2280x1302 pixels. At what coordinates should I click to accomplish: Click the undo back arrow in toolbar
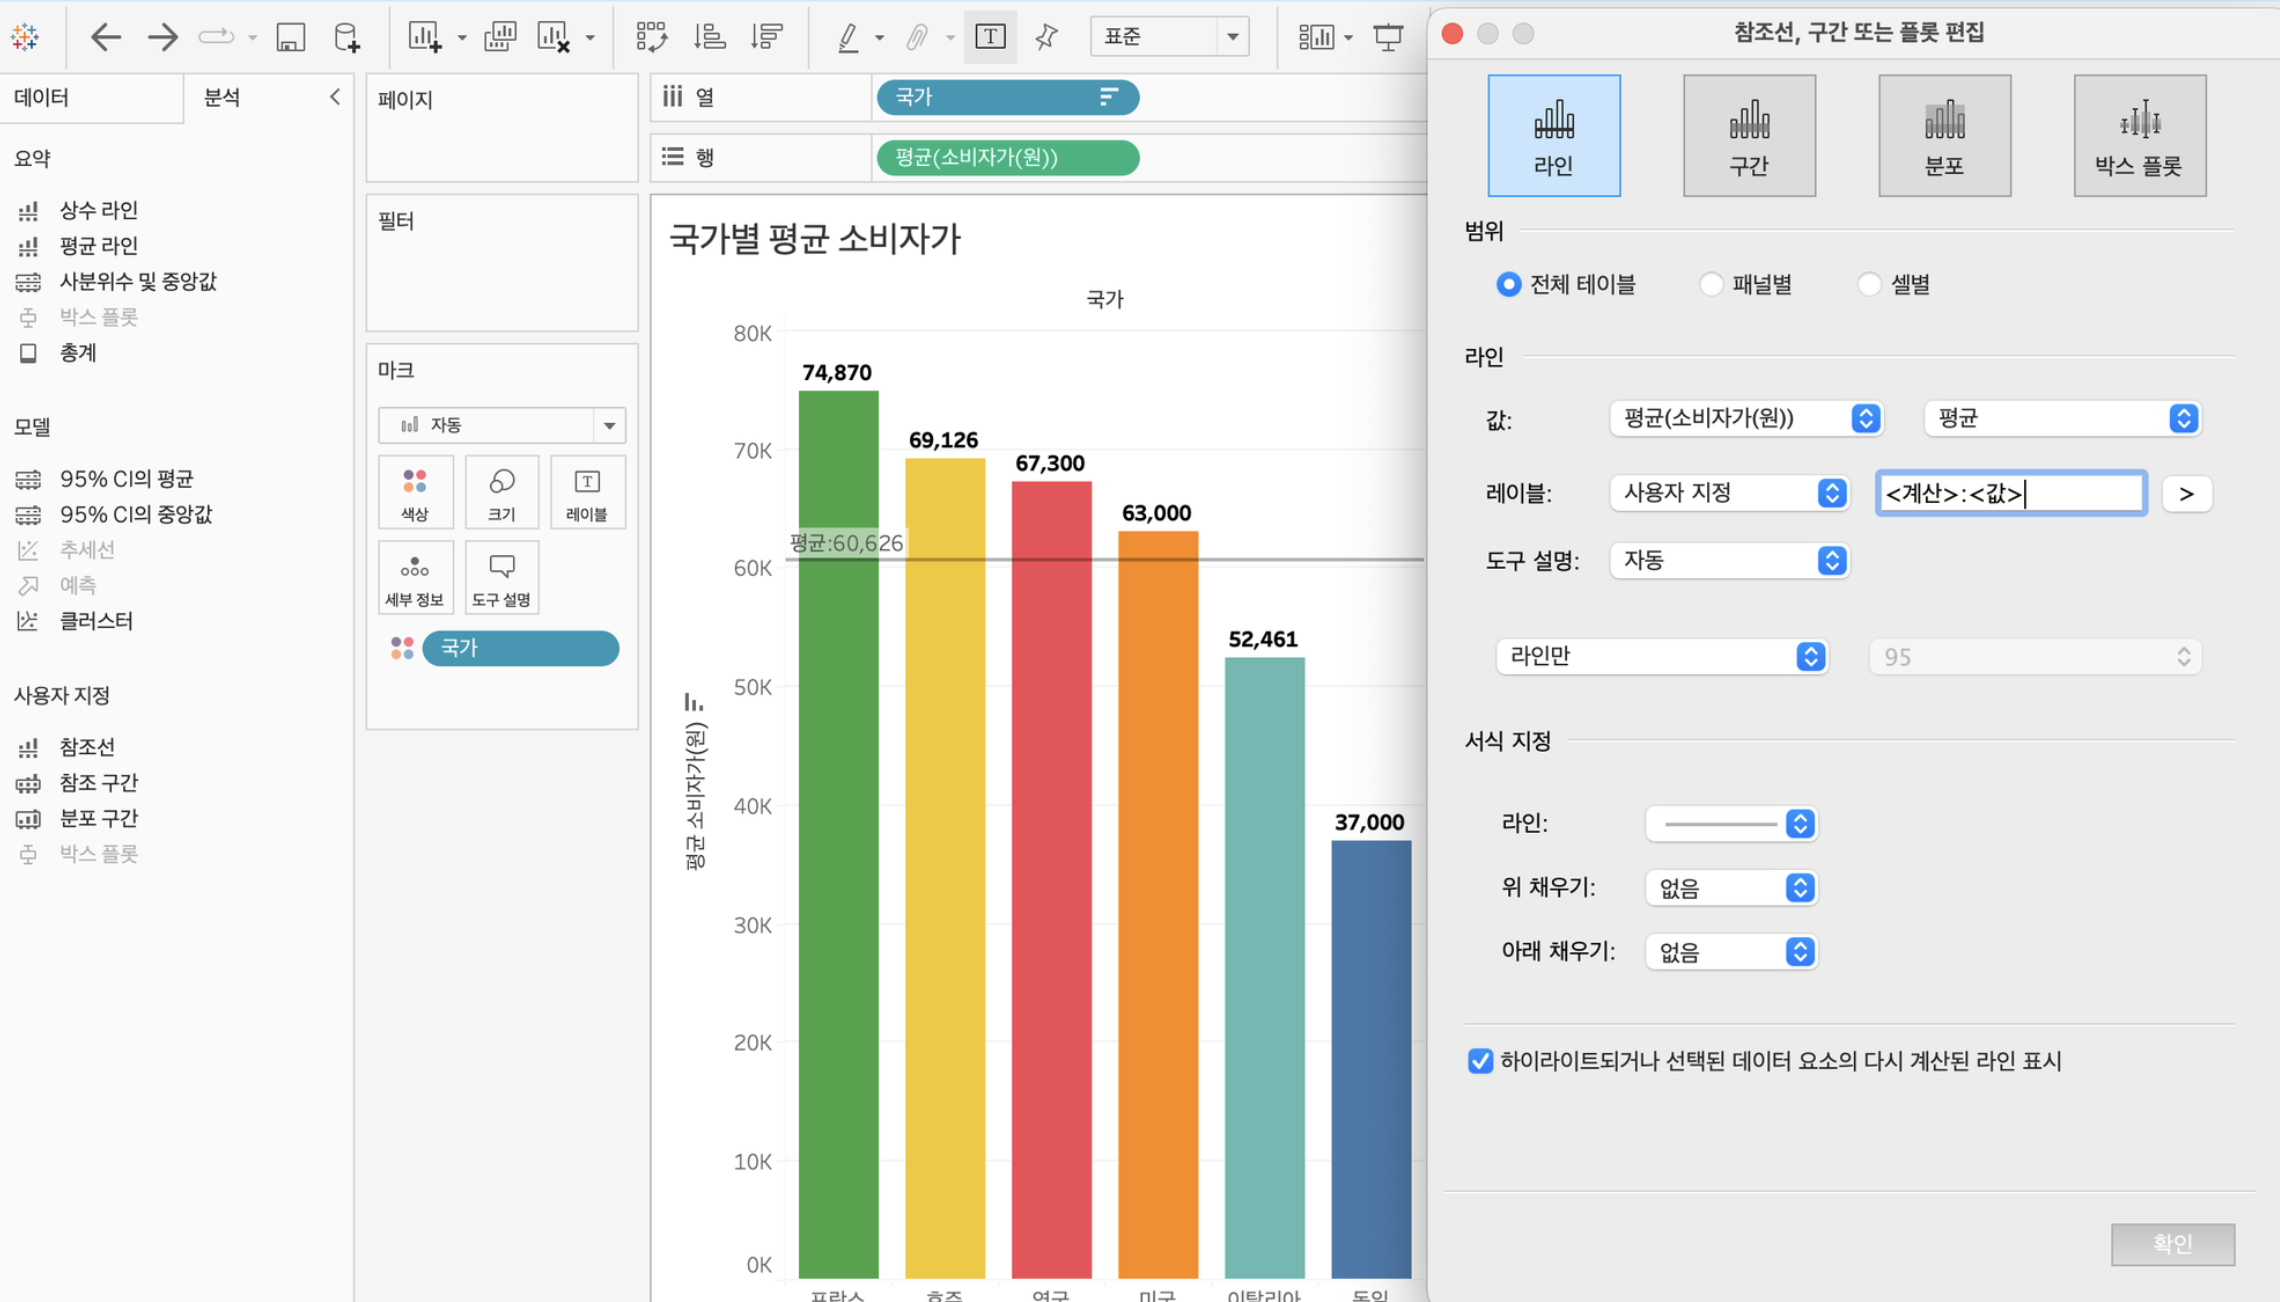(105, 37)
